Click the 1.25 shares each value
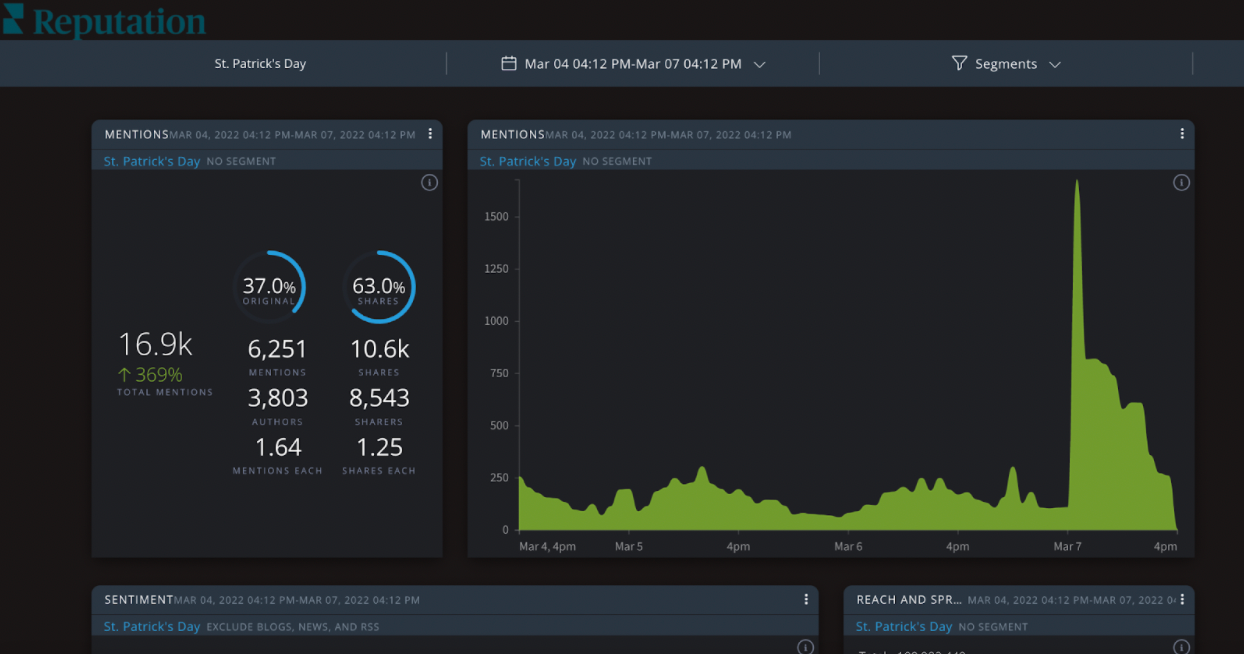The height and width of the screenshot is (654, 1244). click(379, 447)
